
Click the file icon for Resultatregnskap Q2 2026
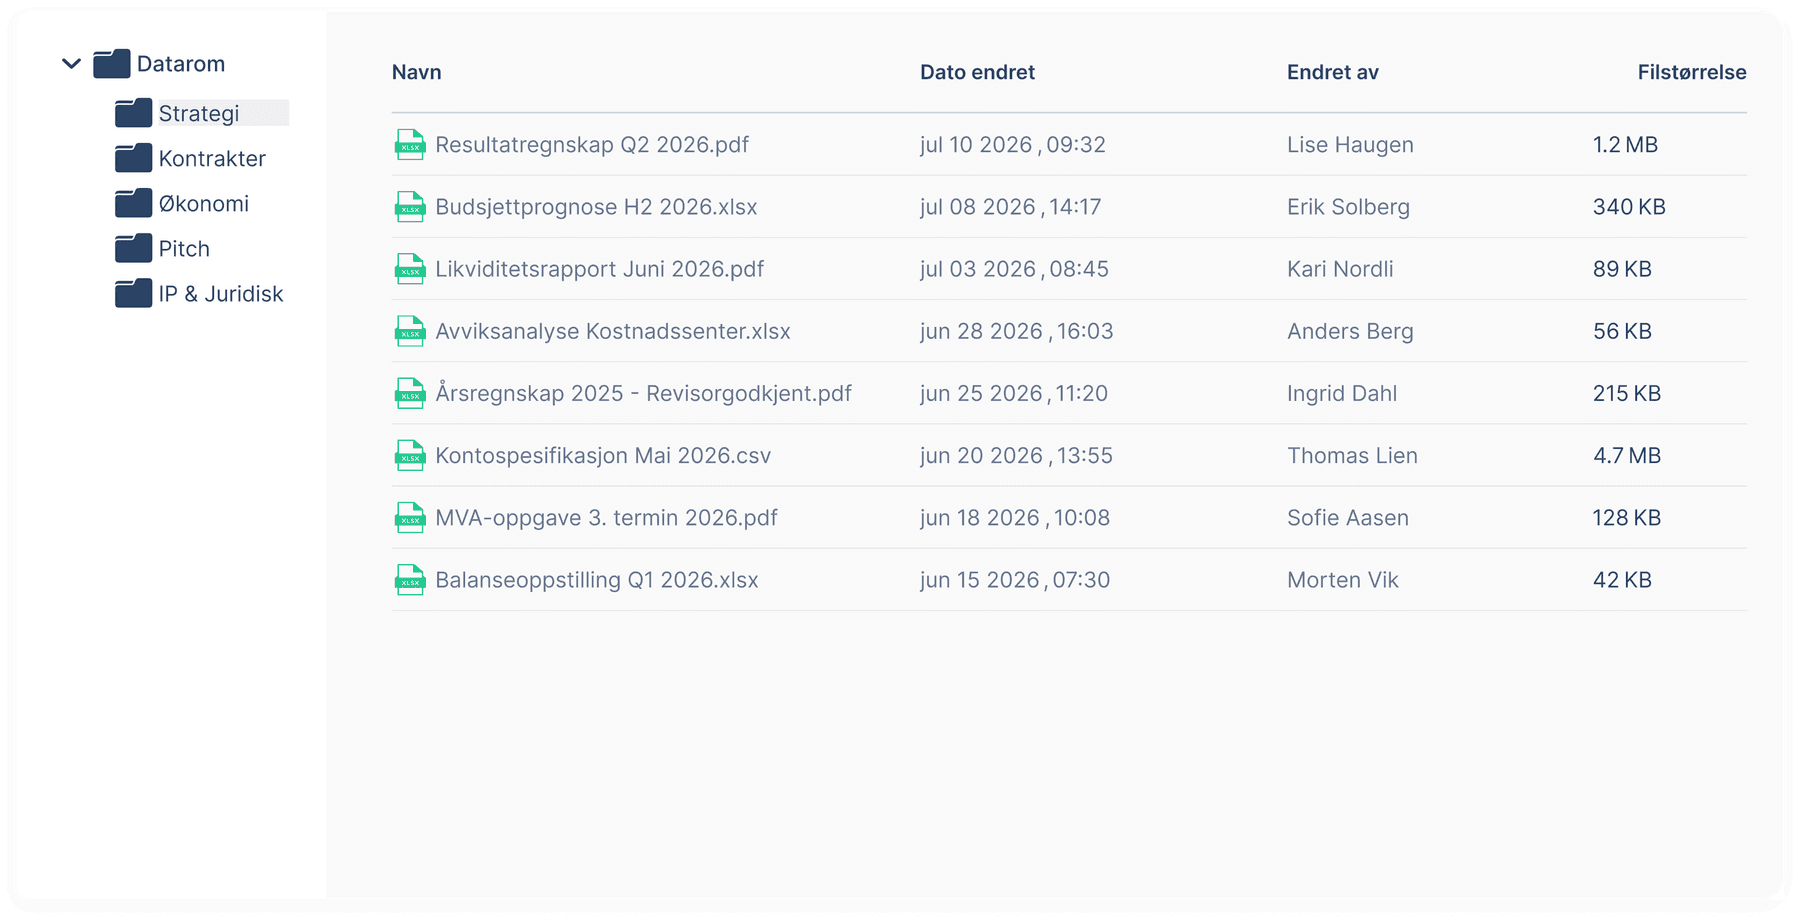point(410,145)
